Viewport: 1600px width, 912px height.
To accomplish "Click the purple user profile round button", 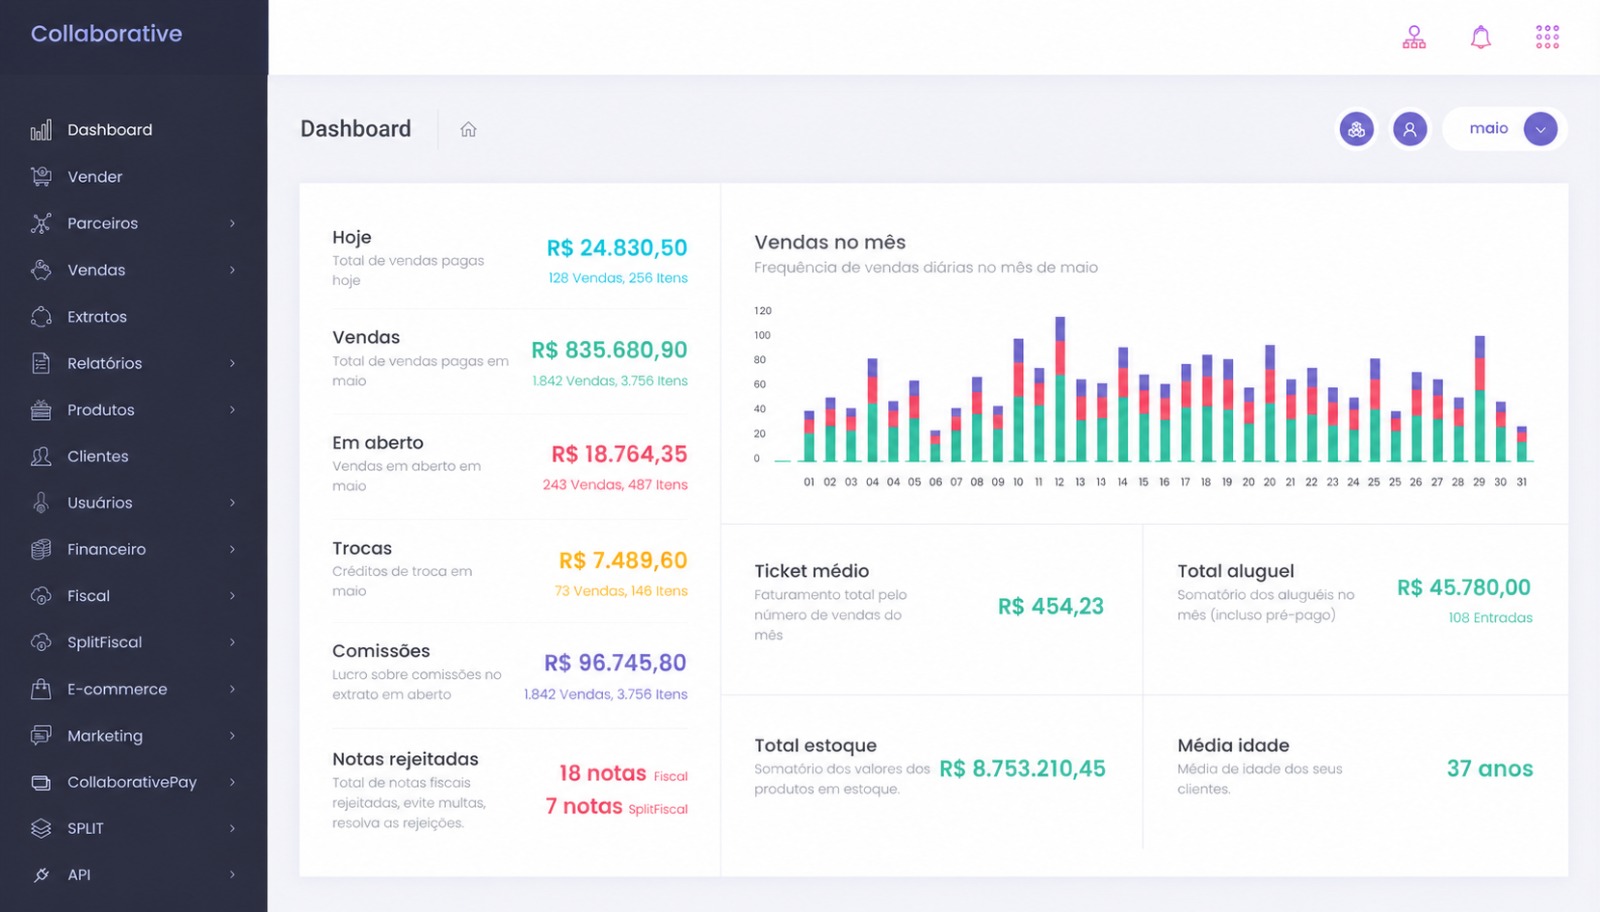I will click(1410, 129).
